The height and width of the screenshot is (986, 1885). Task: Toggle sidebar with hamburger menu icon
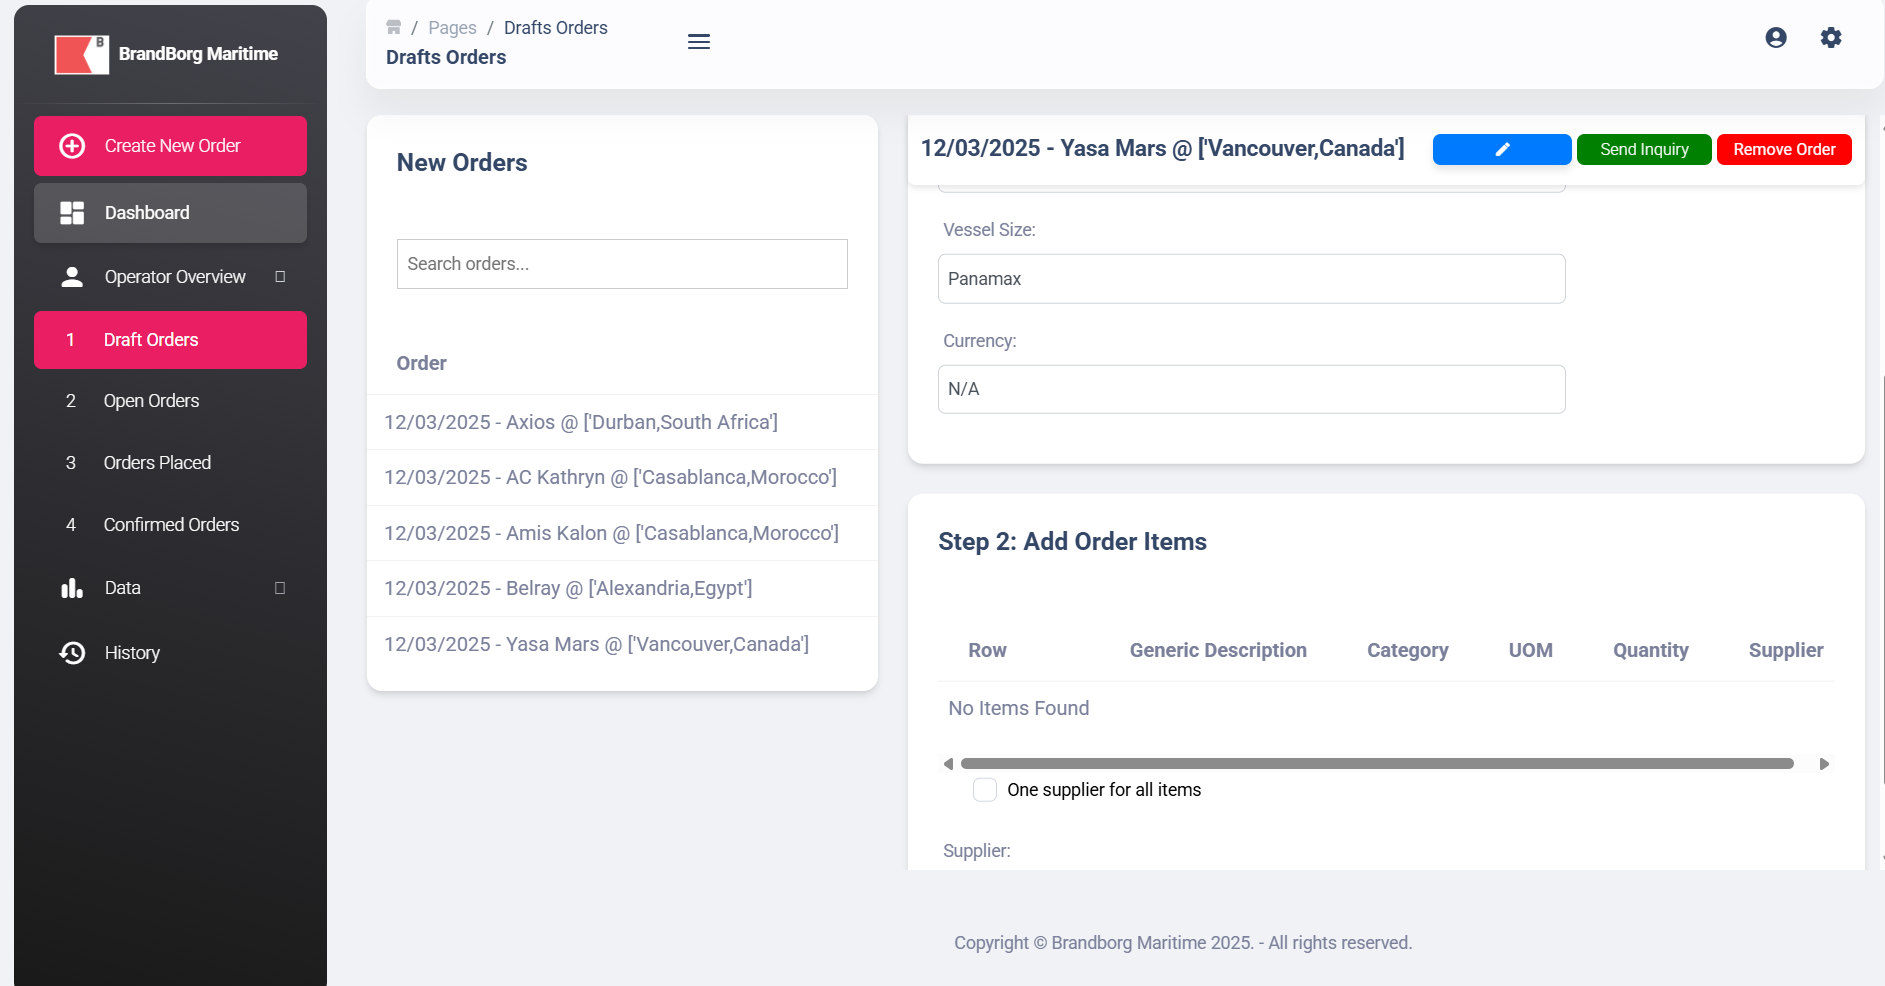[699, 42]
